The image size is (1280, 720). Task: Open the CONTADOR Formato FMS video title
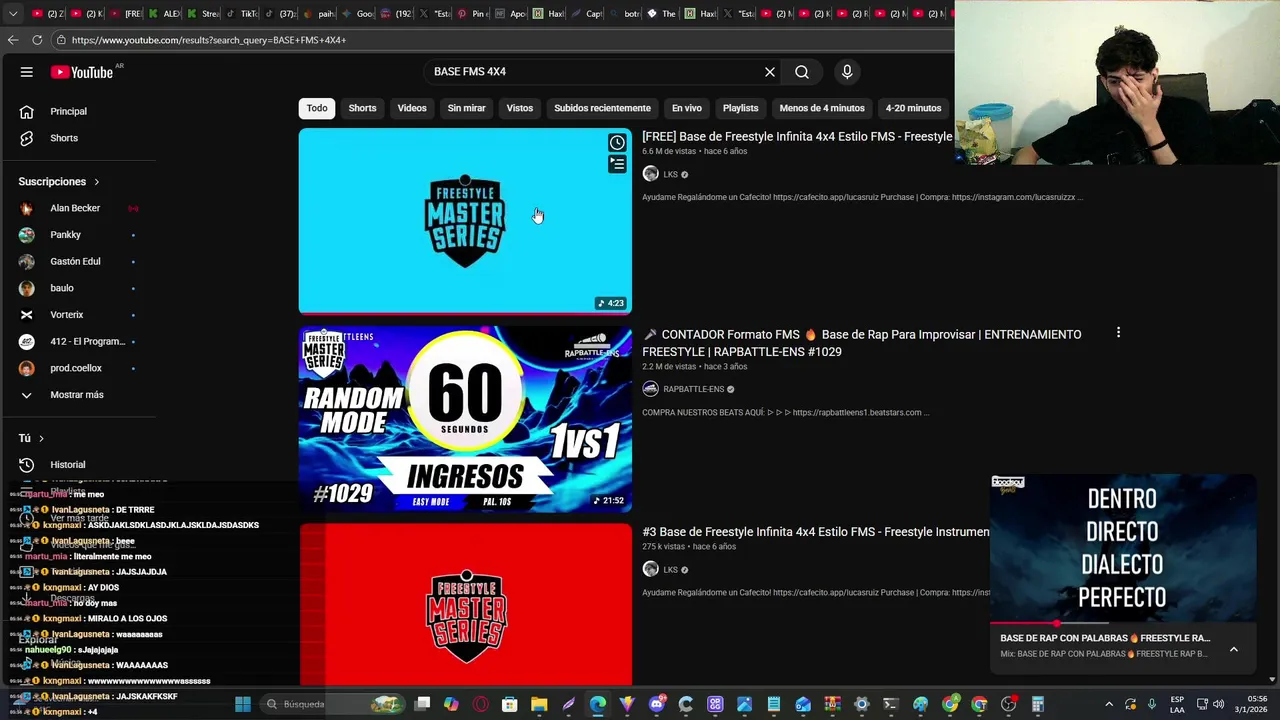pyautogui.click(x=862, y=343)
